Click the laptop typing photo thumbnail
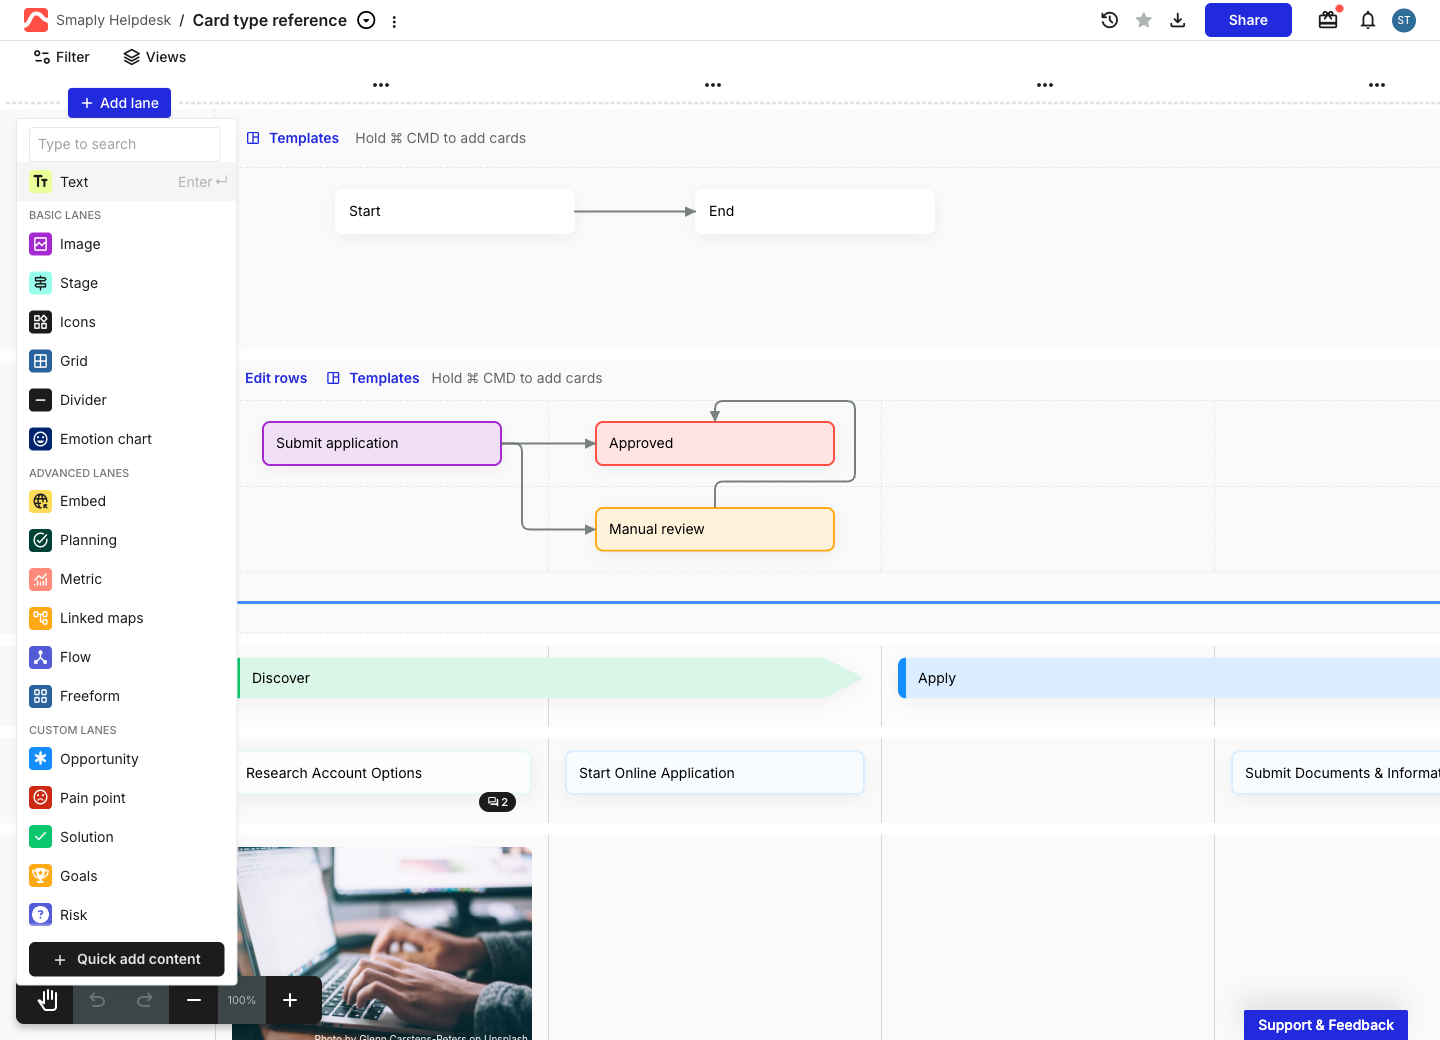This screenshot has width=1440, height=1040. tap(382, 943)
